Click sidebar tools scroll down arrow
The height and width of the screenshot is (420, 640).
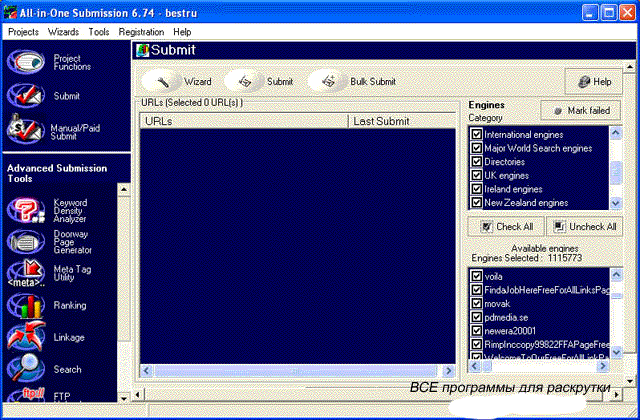tap(124, 398)
